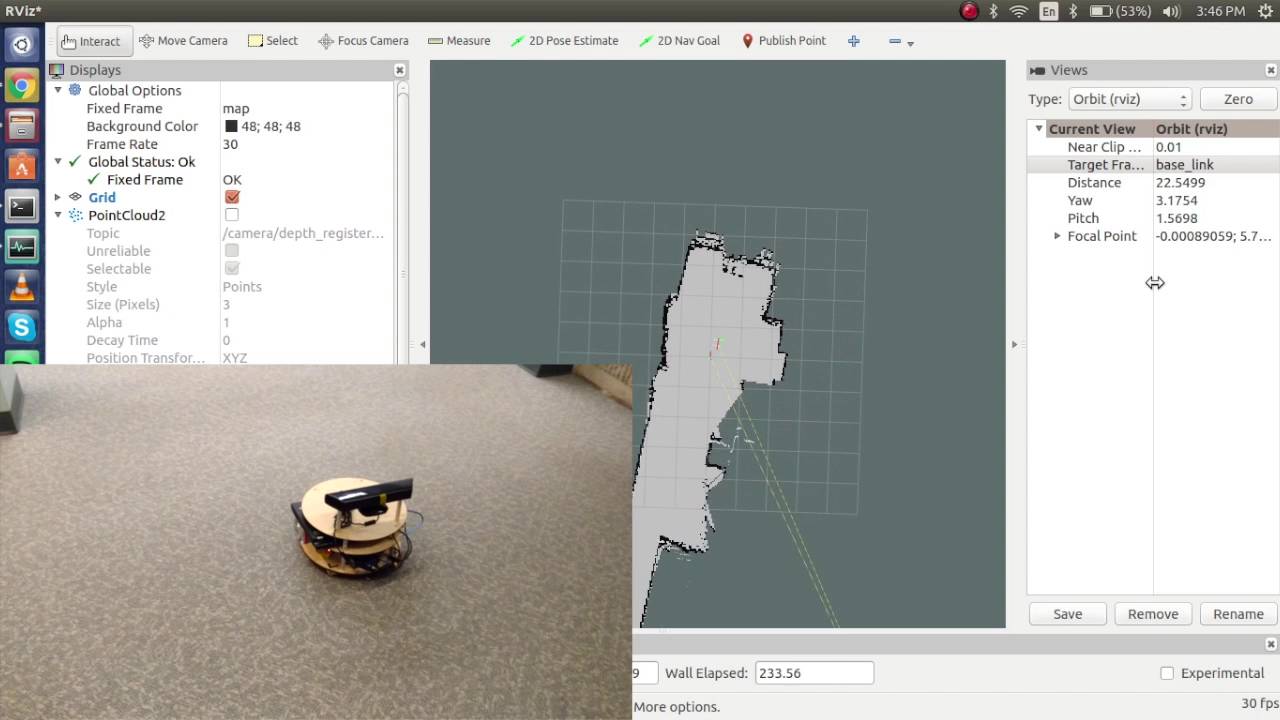Expand the Focal Point property

pos(1057,236)
